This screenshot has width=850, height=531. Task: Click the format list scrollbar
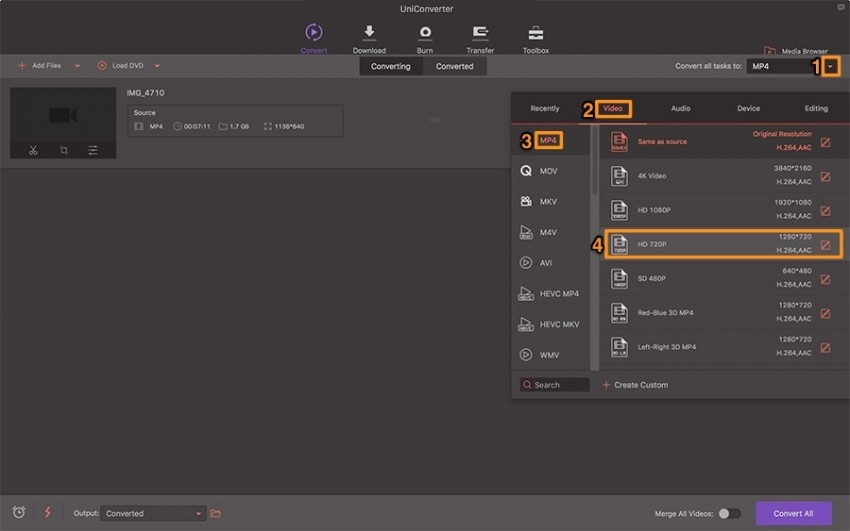(x=595, y=160)
